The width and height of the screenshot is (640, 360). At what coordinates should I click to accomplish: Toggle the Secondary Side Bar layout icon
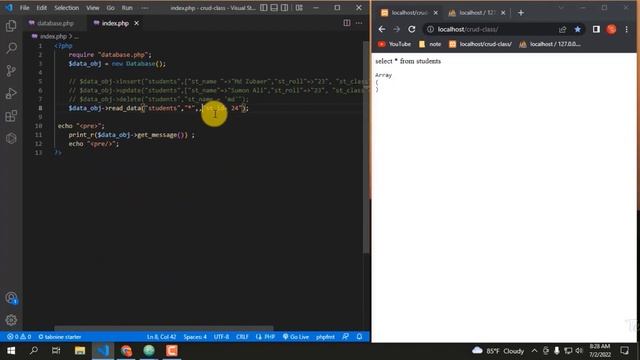(285, 8)
